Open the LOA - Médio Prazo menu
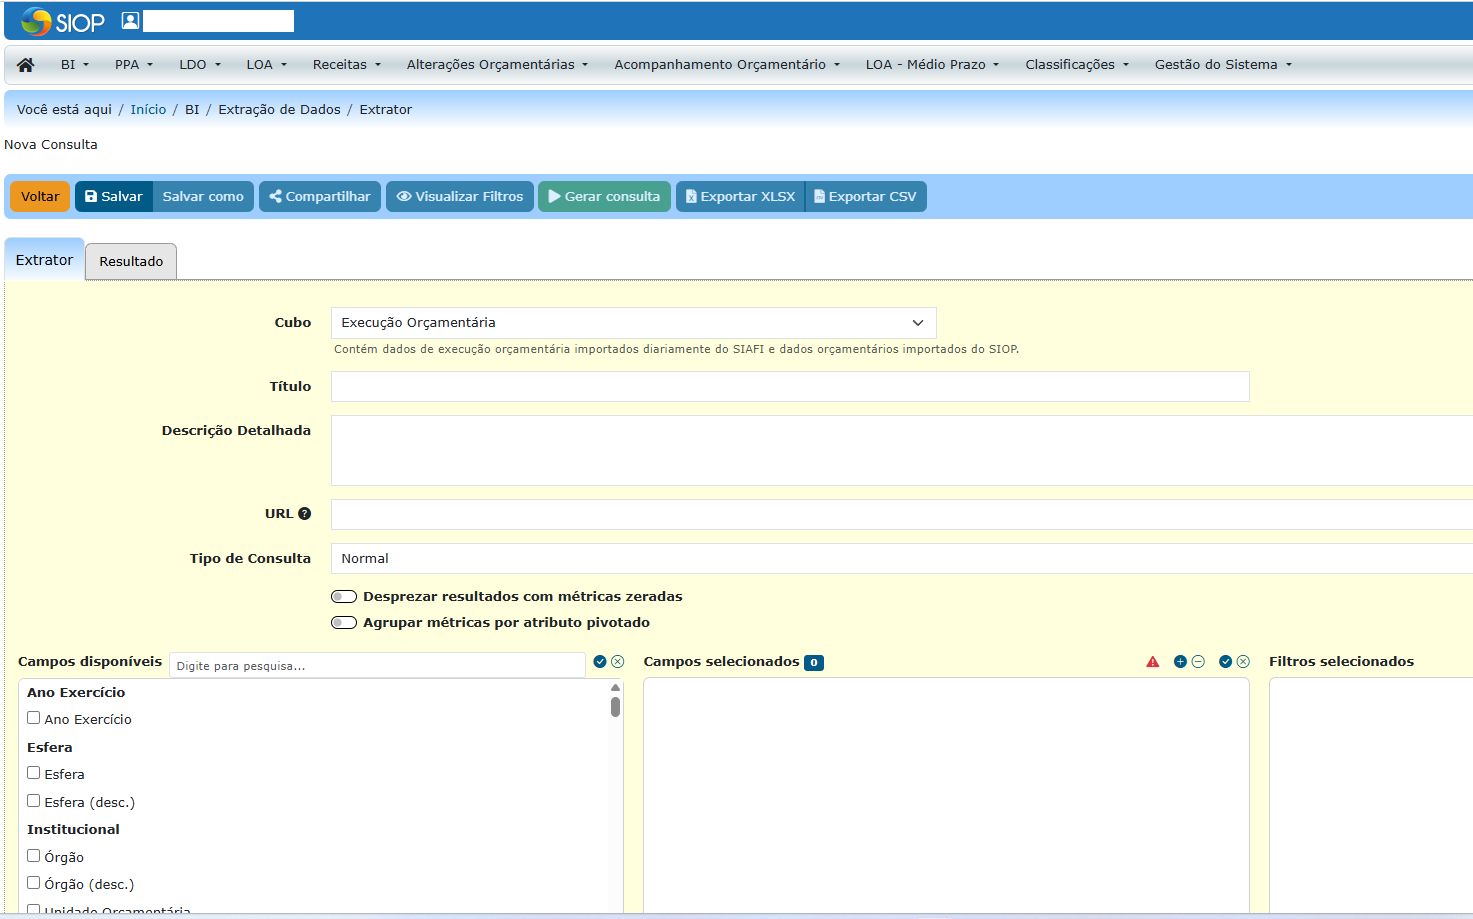 pyautogui.click(x=932, y=64)
